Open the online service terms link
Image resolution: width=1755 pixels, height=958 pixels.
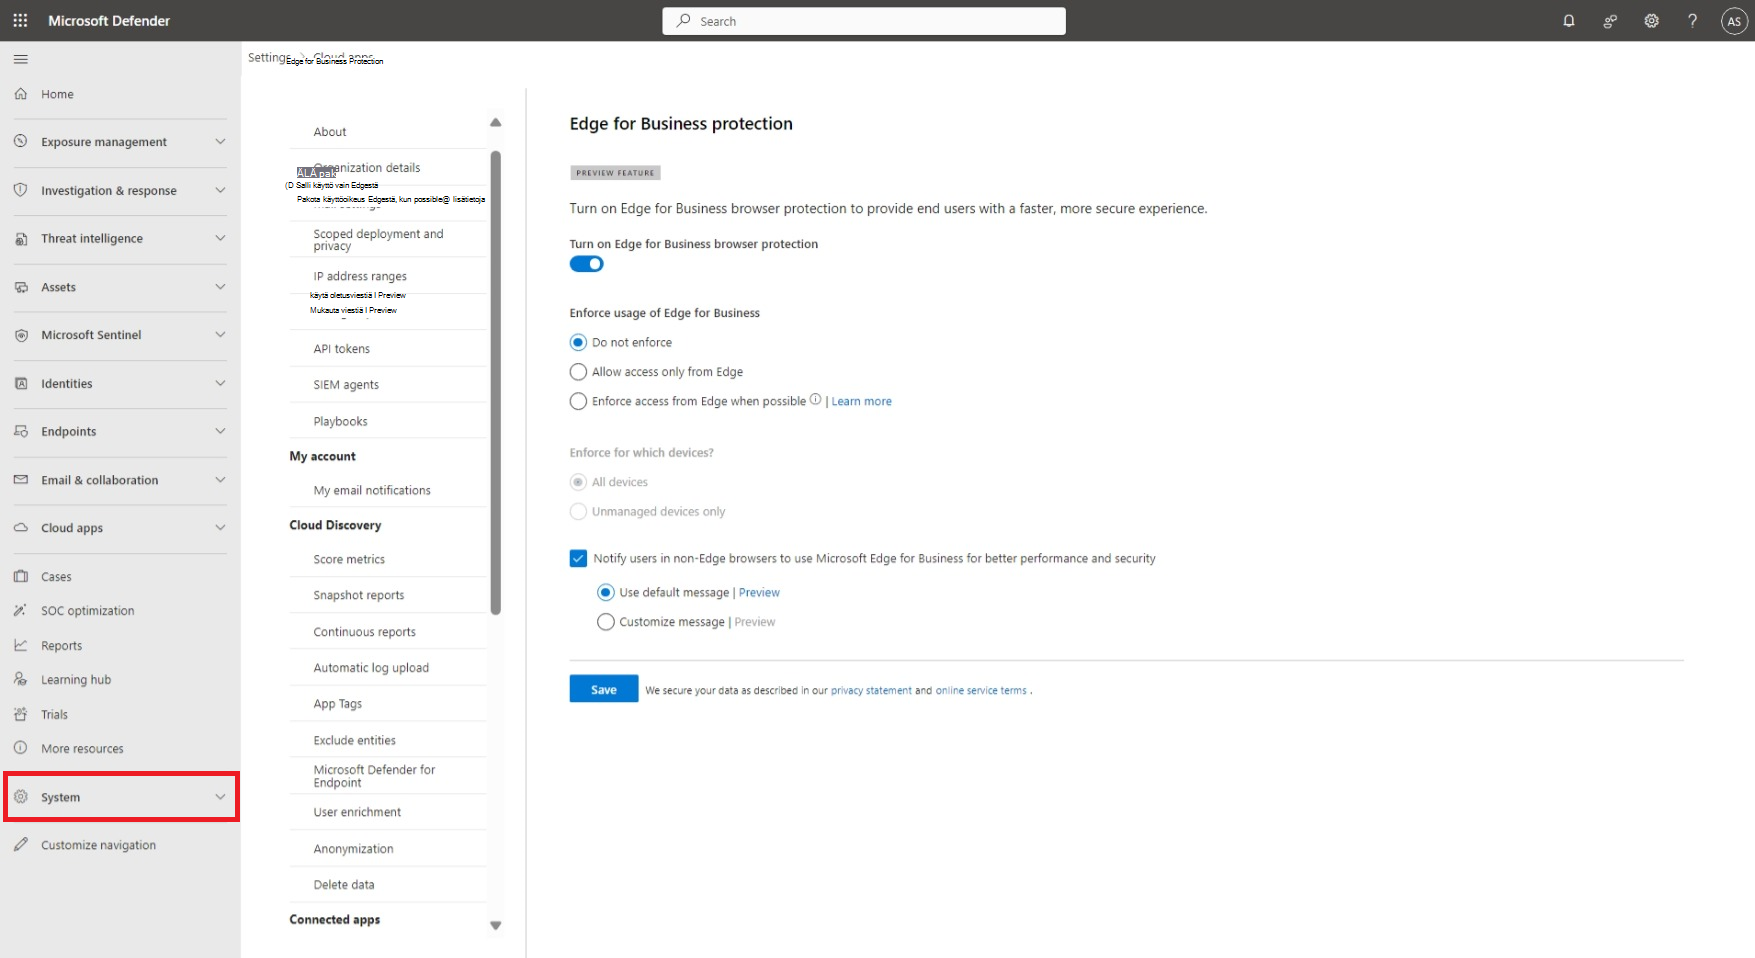tap(981, 691)
